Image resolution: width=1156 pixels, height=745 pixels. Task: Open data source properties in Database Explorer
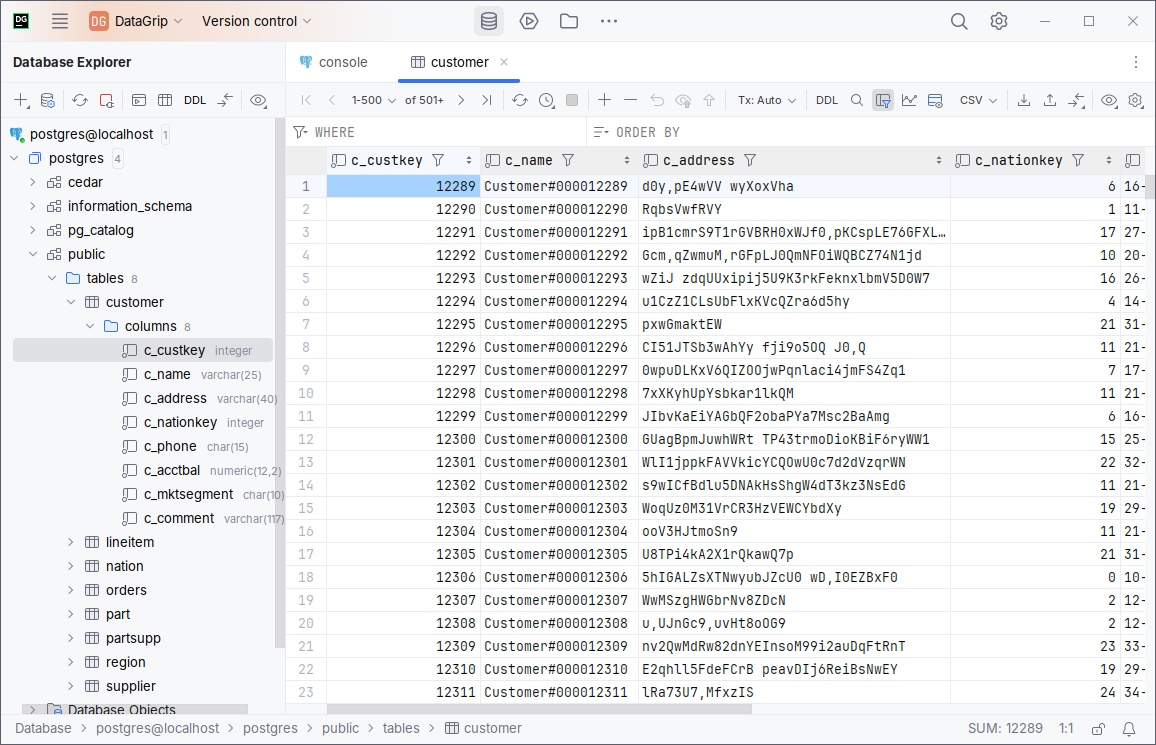(47, 100)
